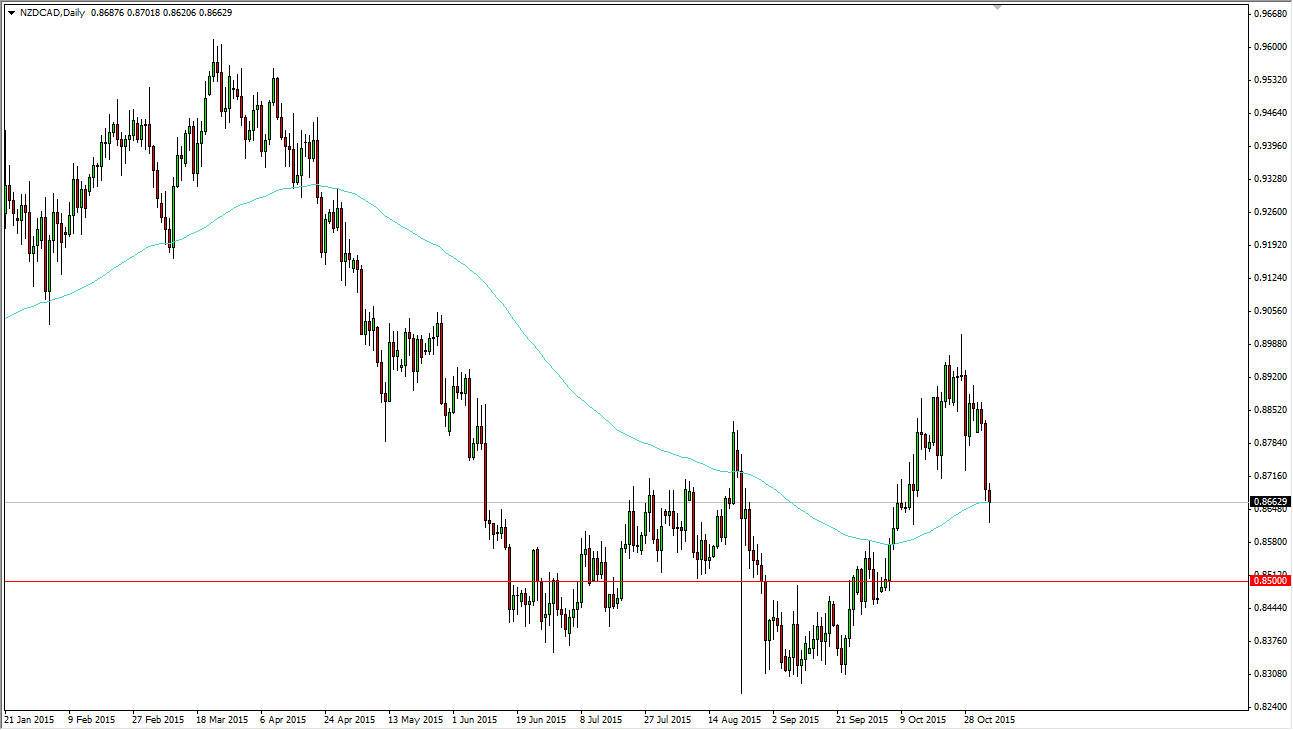This screenshot has height=730, width=1293.
Task: Click the 21 Sep 2015 date label
Action: [861, 720]
